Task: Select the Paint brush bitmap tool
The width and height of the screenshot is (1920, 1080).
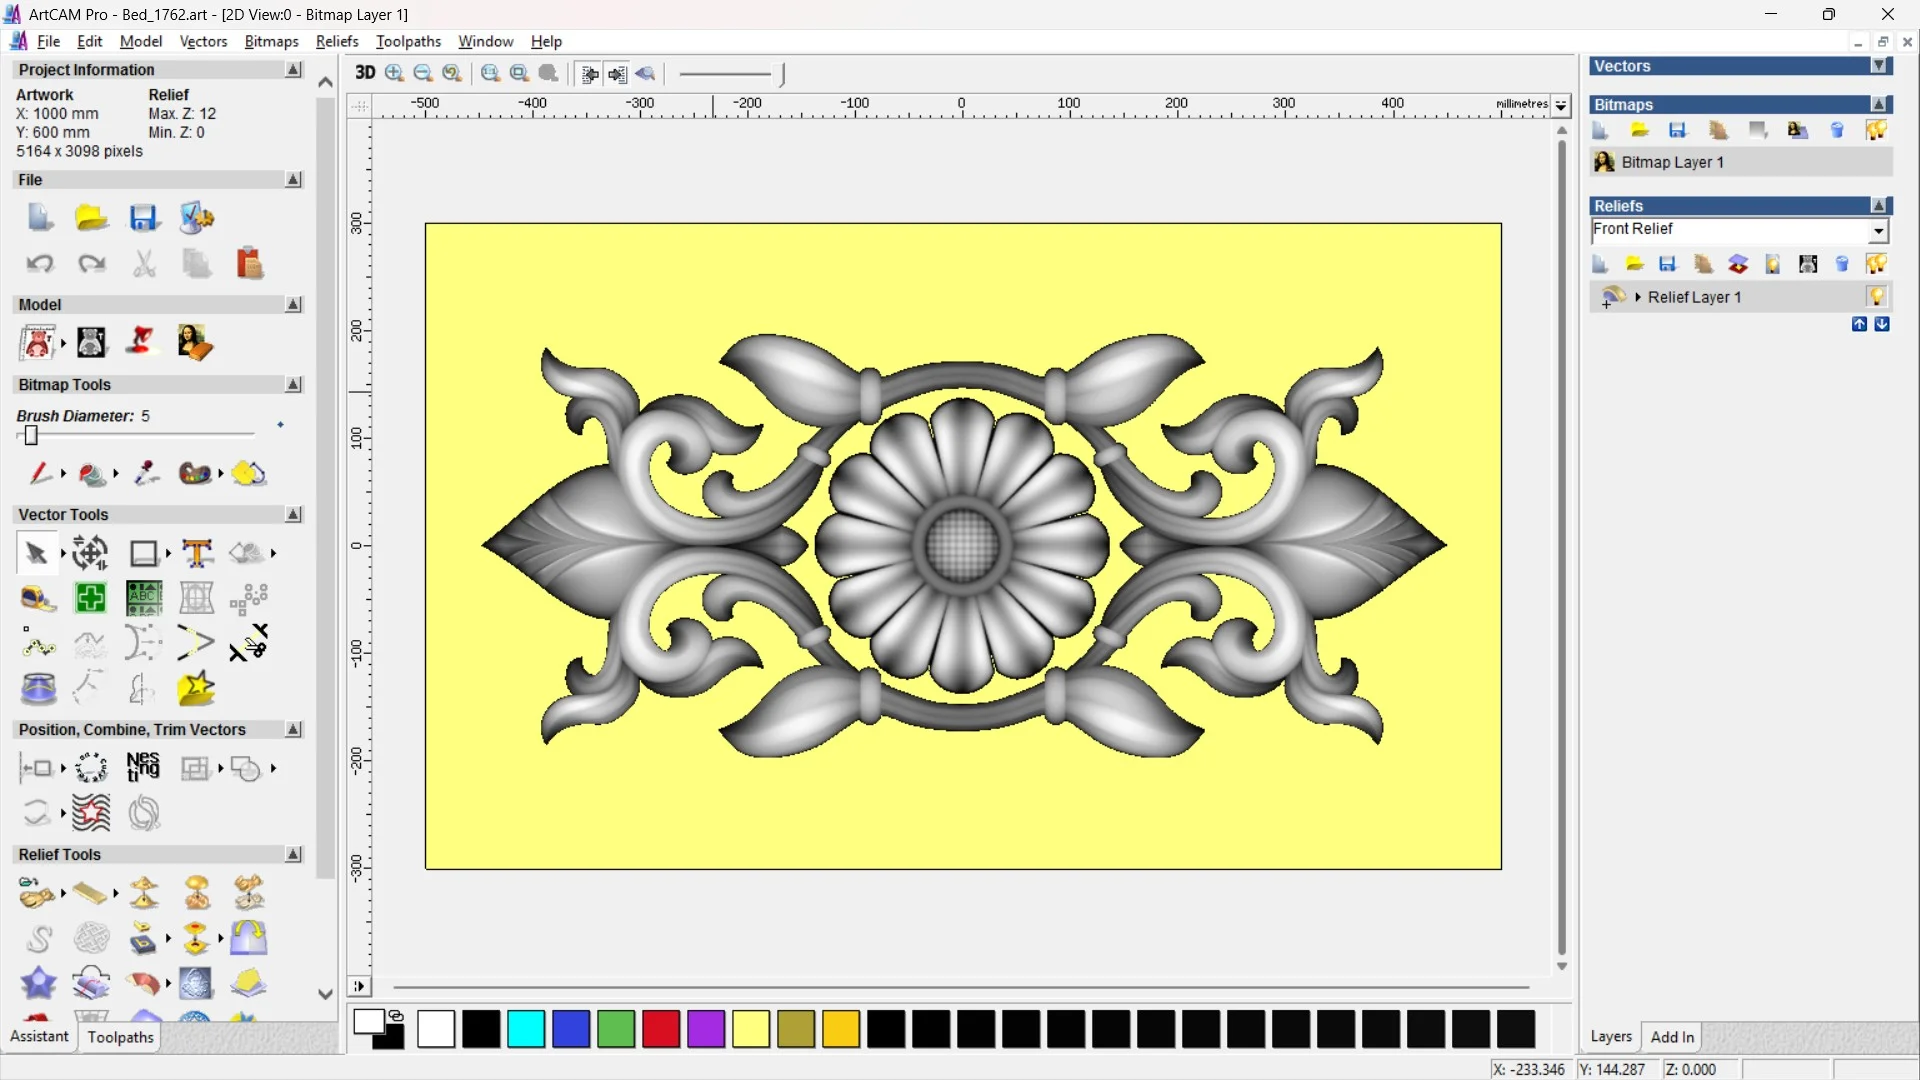Action: [39, 473]
